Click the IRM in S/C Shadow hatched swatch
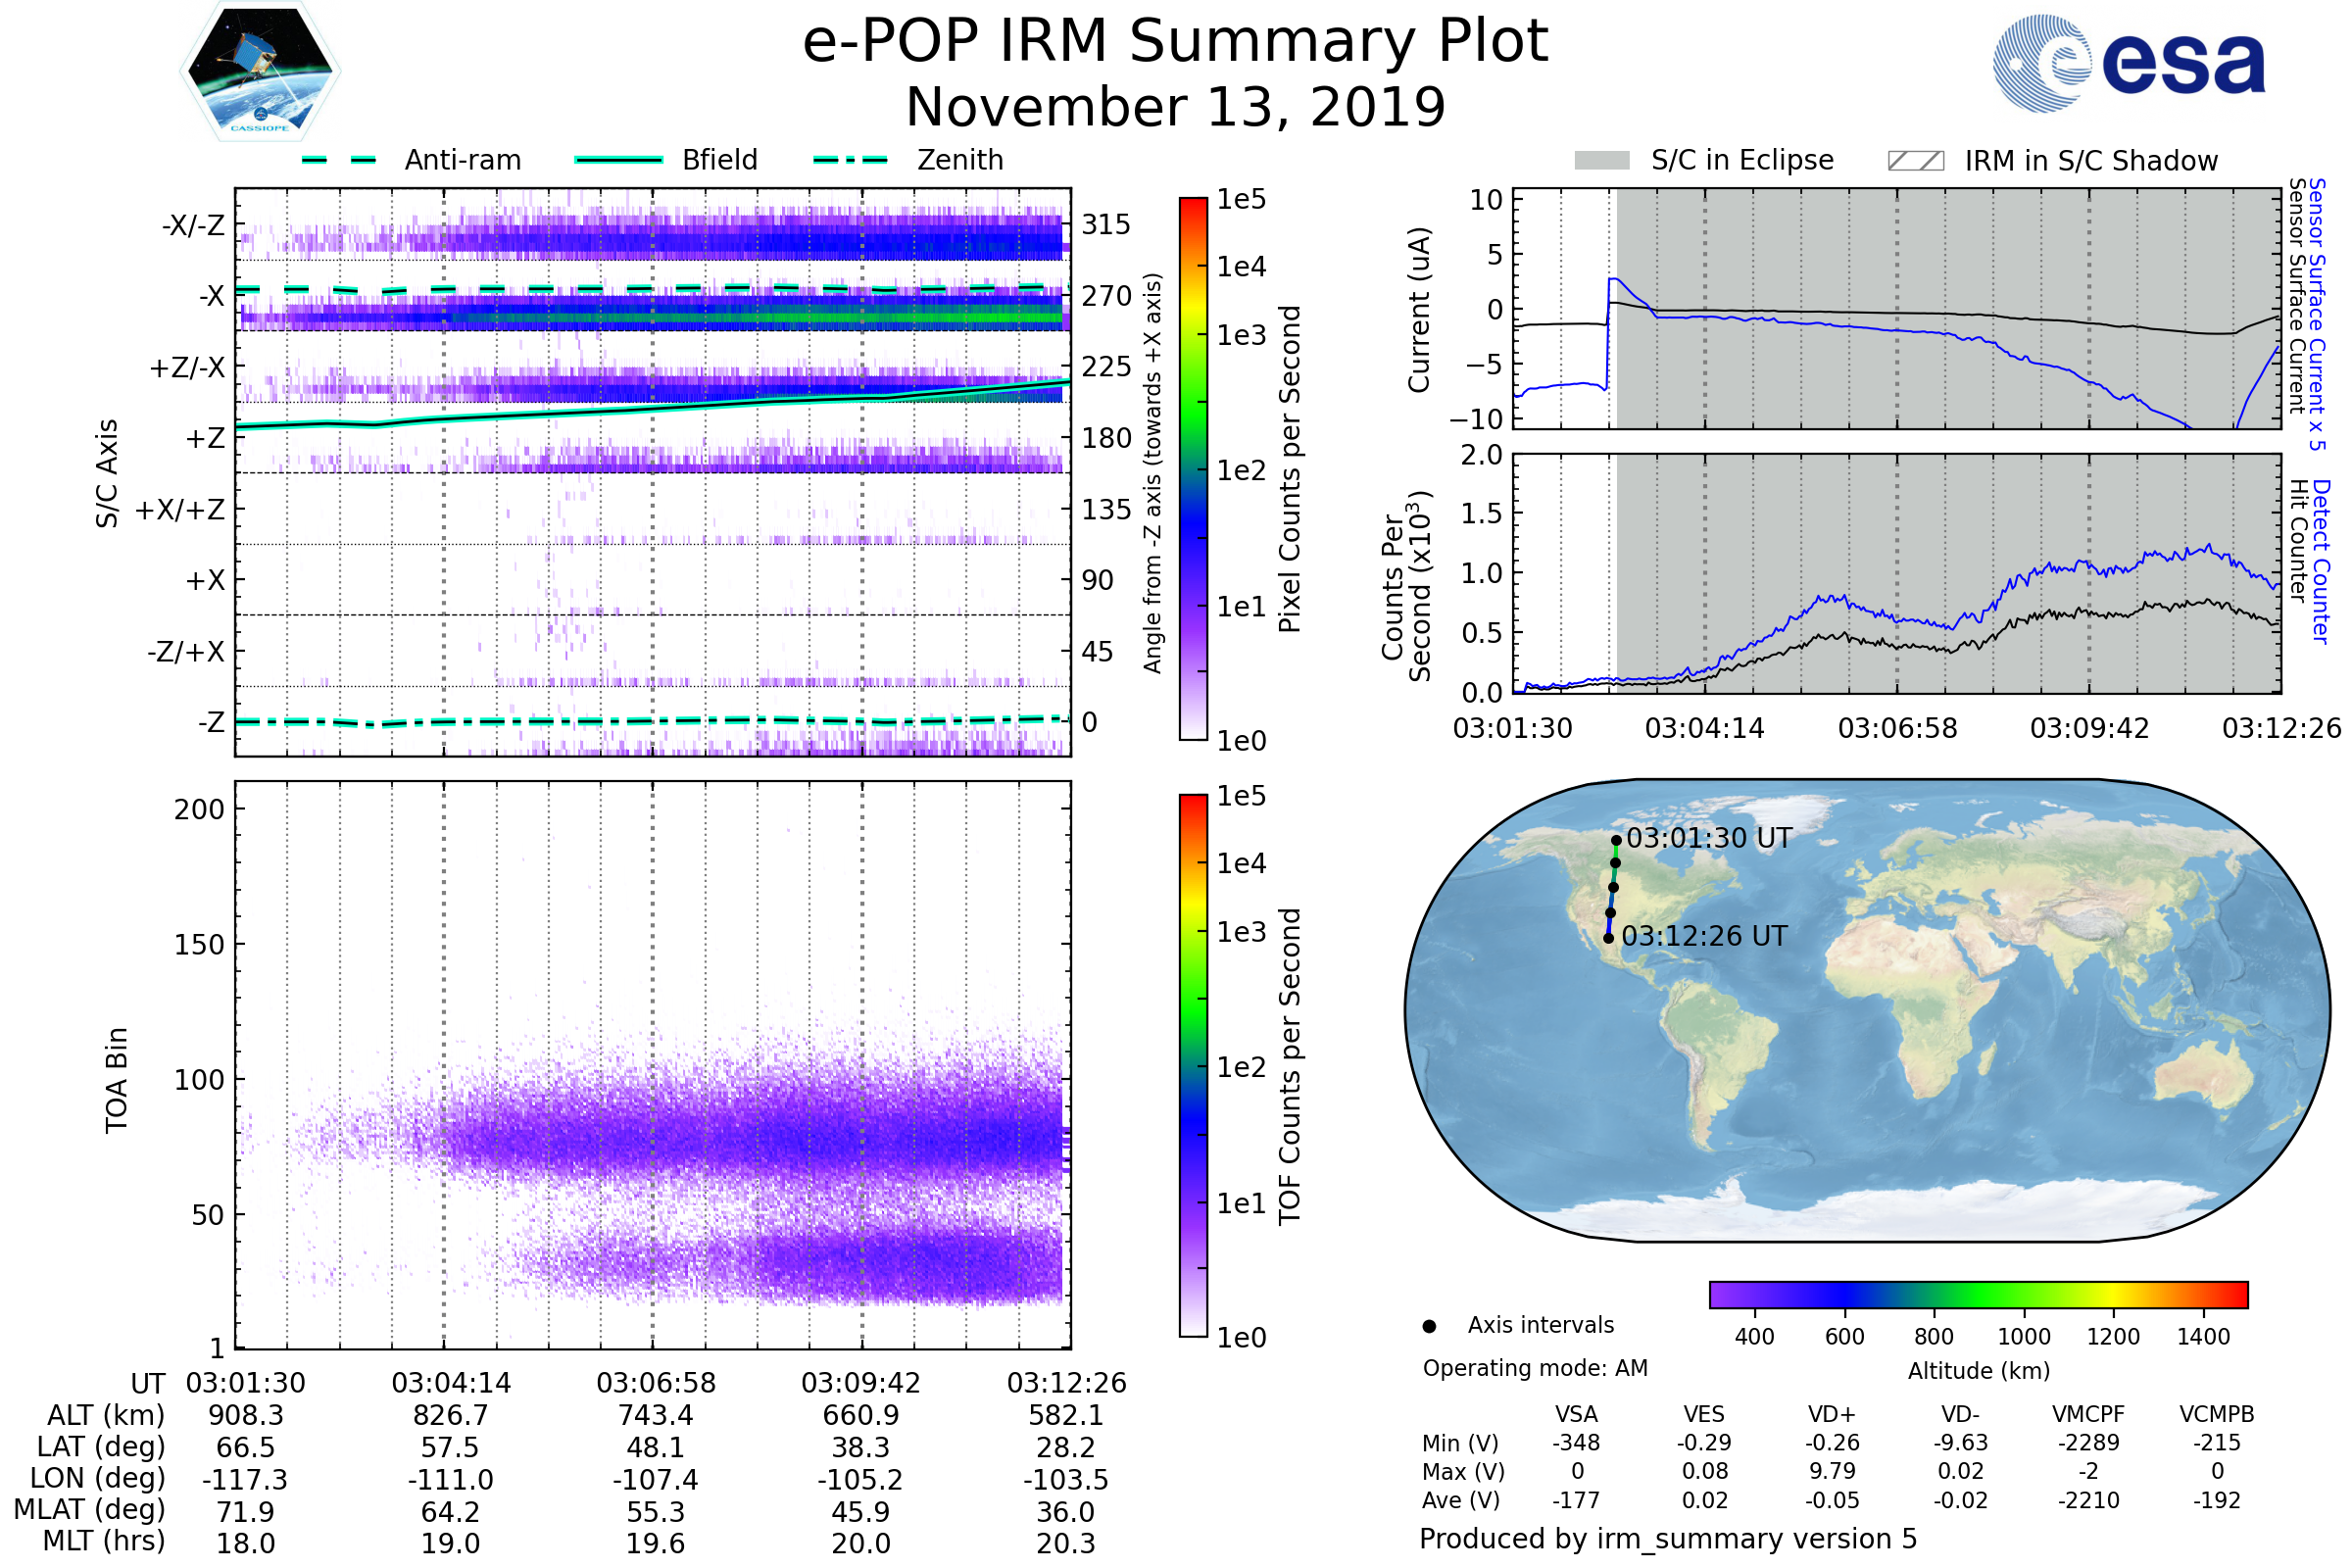This screenshot has height=1568, width=2352. 1915,161
